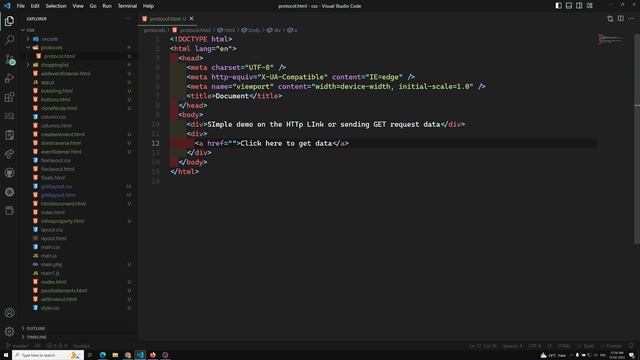Viewport: 640px width, 360px height.
Task: Open buttons.html file
Action: [x=56, y=100]
